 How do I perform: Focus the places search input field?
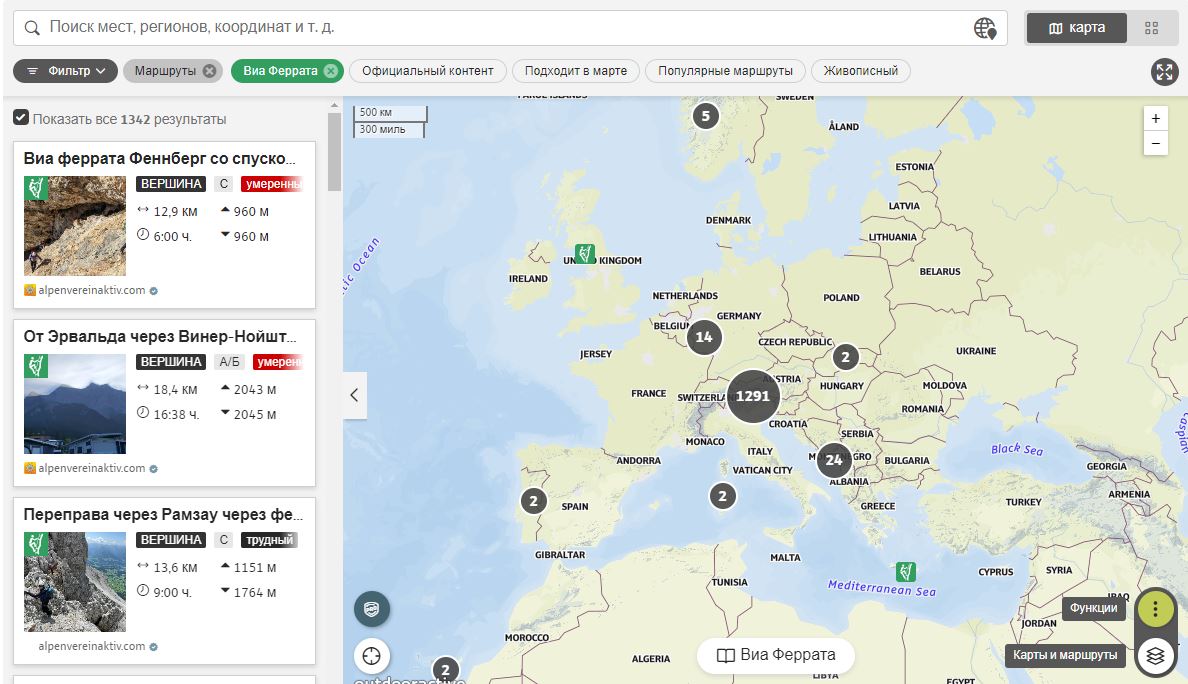[508, 27]
